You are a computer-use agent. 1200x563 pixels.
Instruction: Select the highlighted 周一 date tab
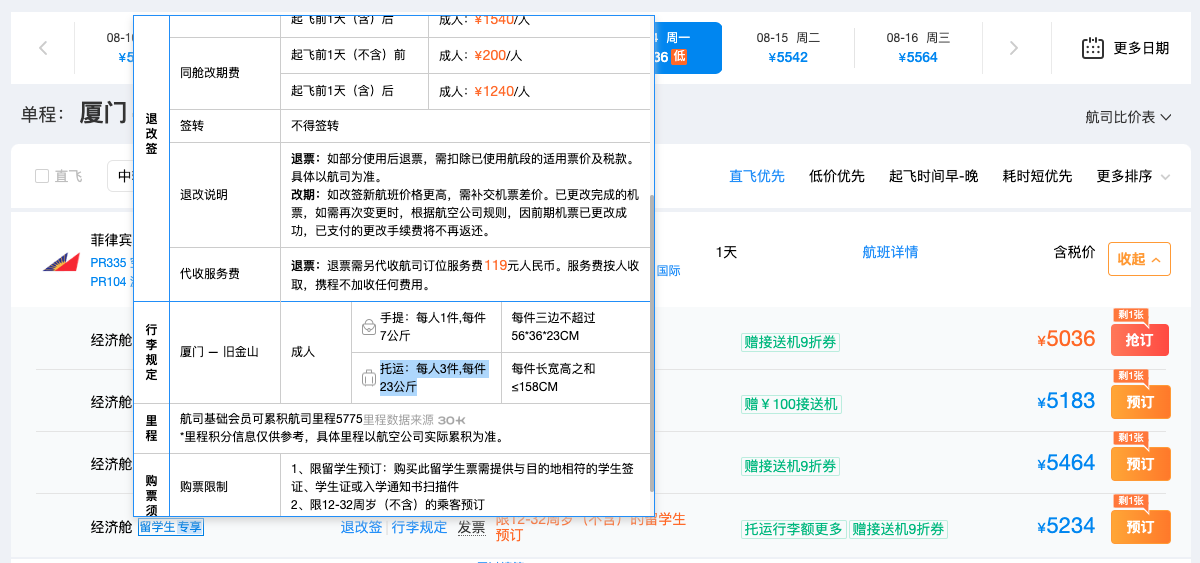688,47
